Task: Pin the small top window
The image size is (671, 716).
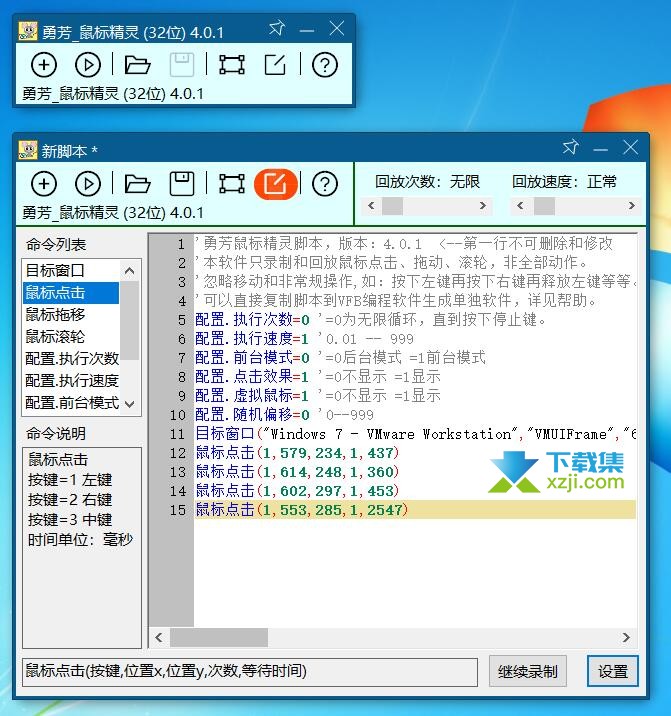Action: click(x=276, y=28)
